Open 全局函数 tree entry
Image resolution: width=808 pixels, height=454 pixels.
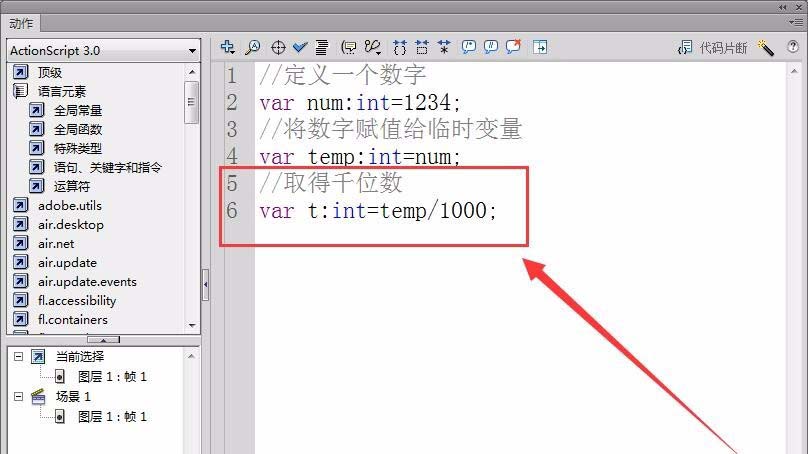point(78,129)
